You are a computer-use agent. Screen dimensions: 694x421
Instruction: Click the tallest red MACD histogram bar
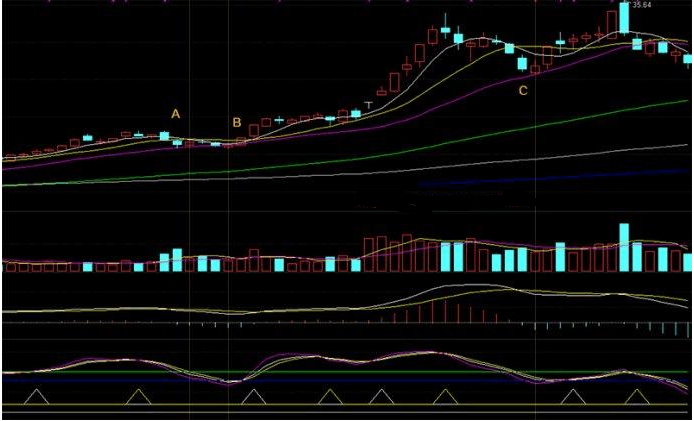pos(432,310)
